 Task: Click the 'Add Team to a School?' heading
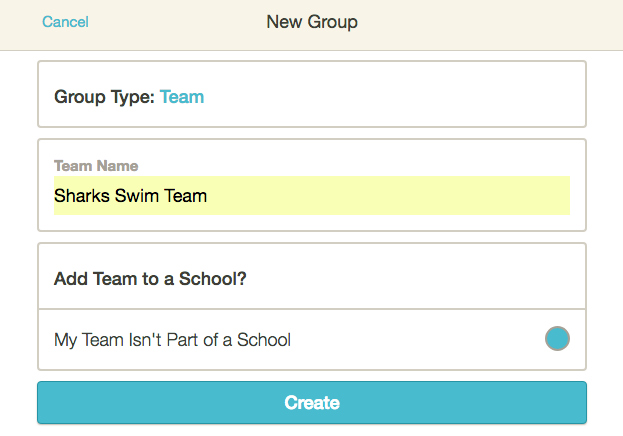[150, 279]
